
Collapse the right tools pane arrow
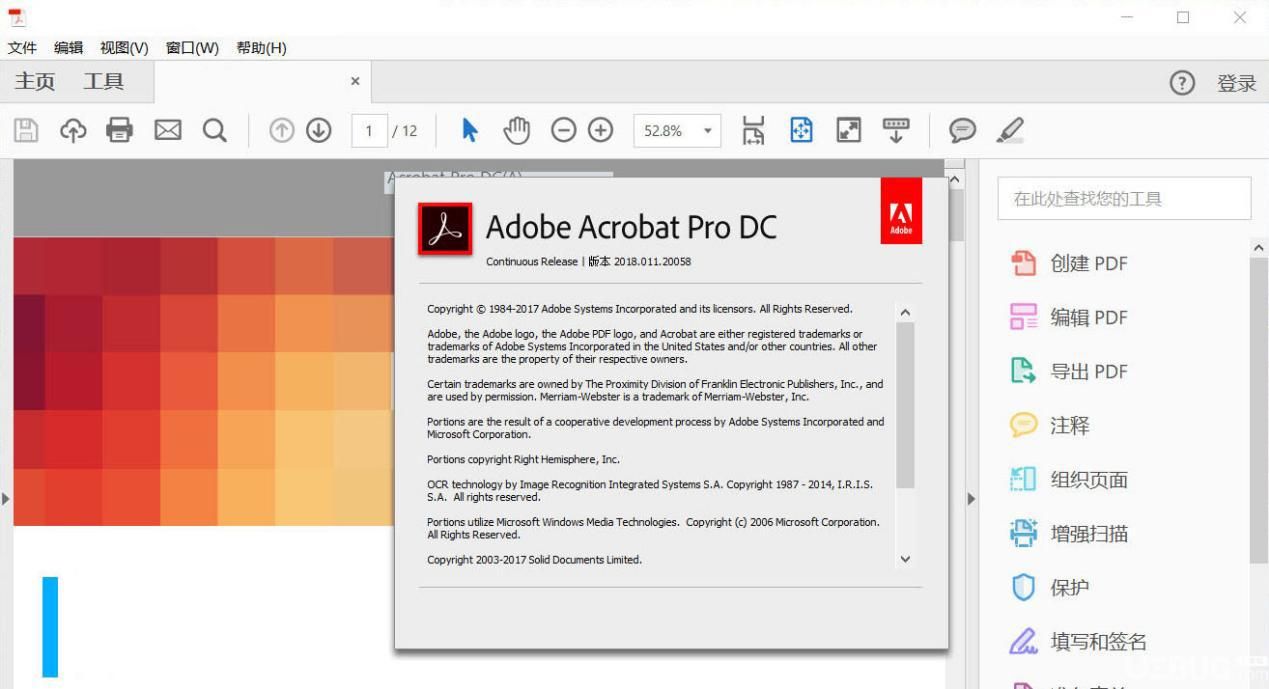pos(970,497)
